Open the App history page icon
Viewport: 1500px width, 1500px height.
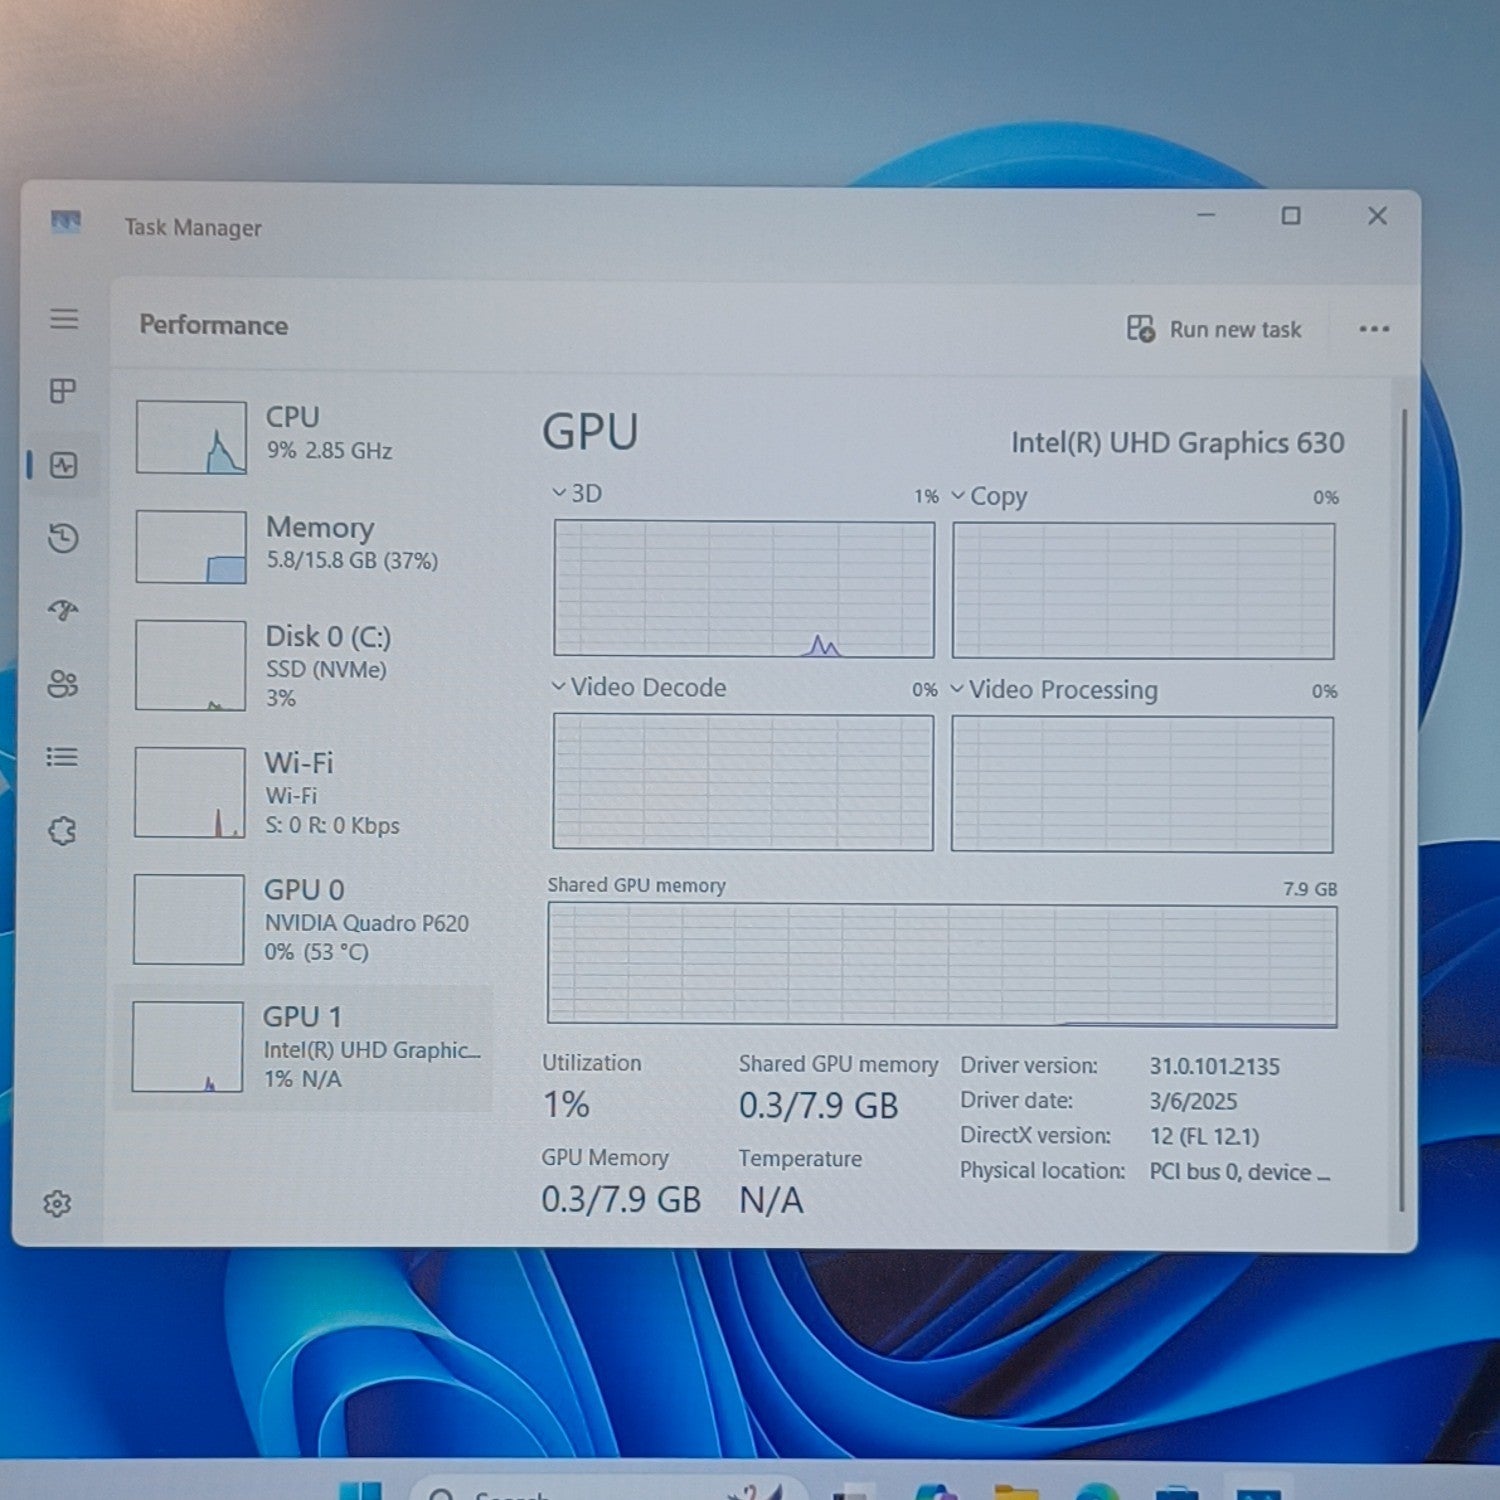click(x=63, y=538)
